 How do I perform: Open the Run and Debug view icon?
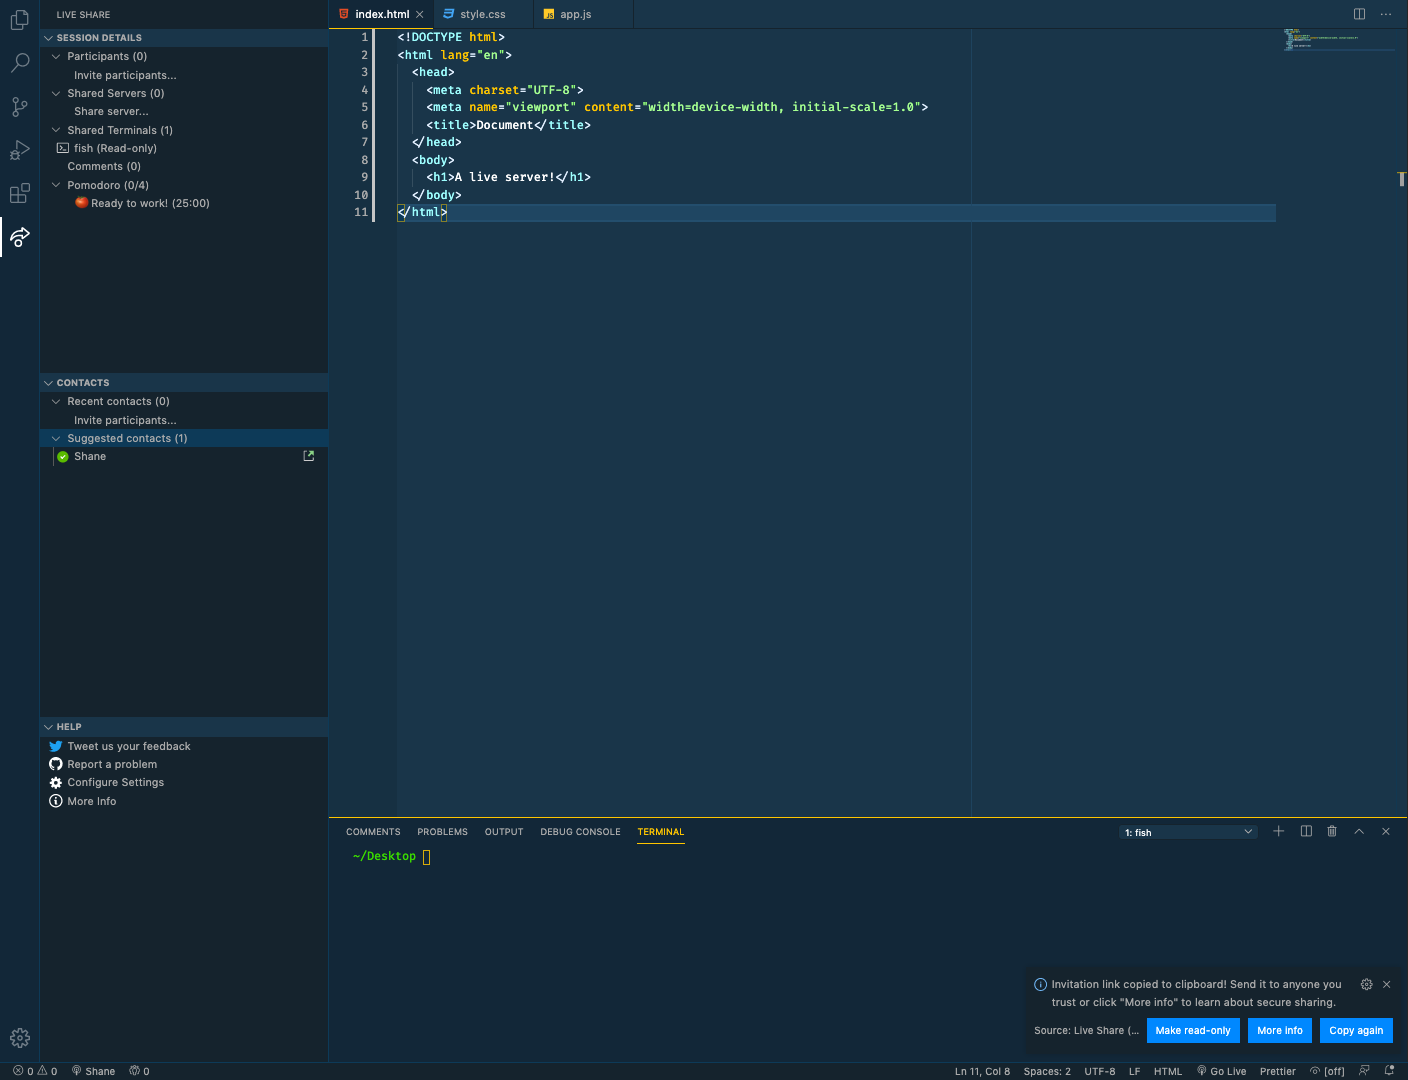point(19,150)
